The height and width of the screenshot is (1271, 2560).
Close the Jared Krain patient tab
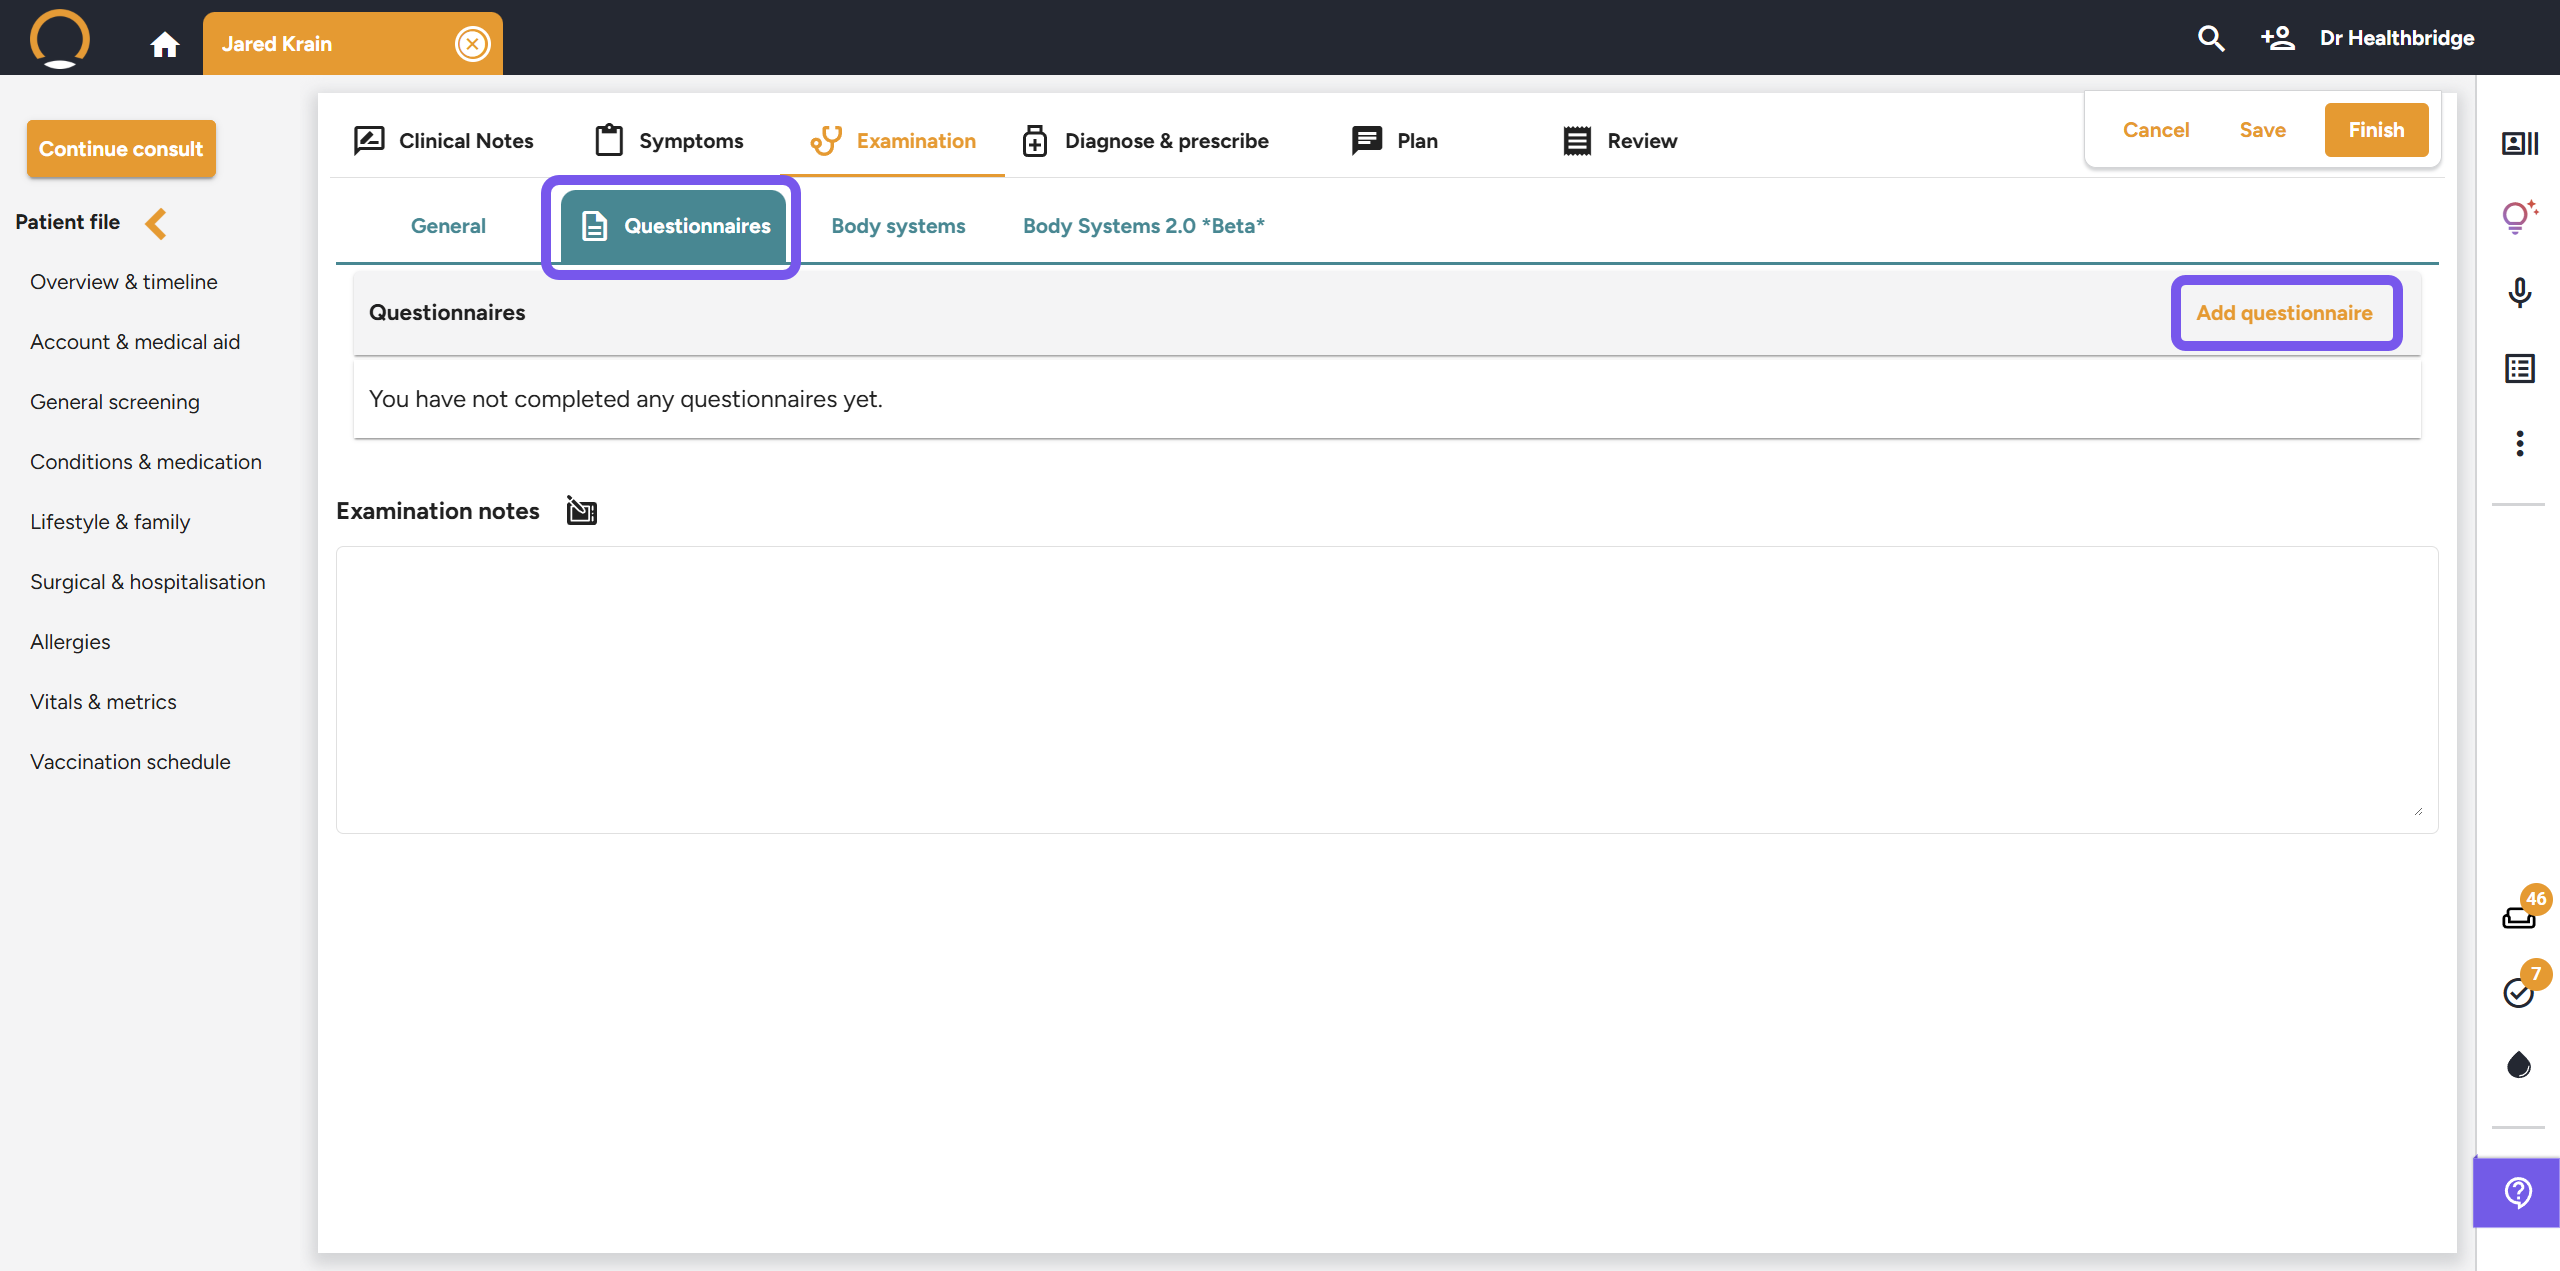(x=472, y=44)
